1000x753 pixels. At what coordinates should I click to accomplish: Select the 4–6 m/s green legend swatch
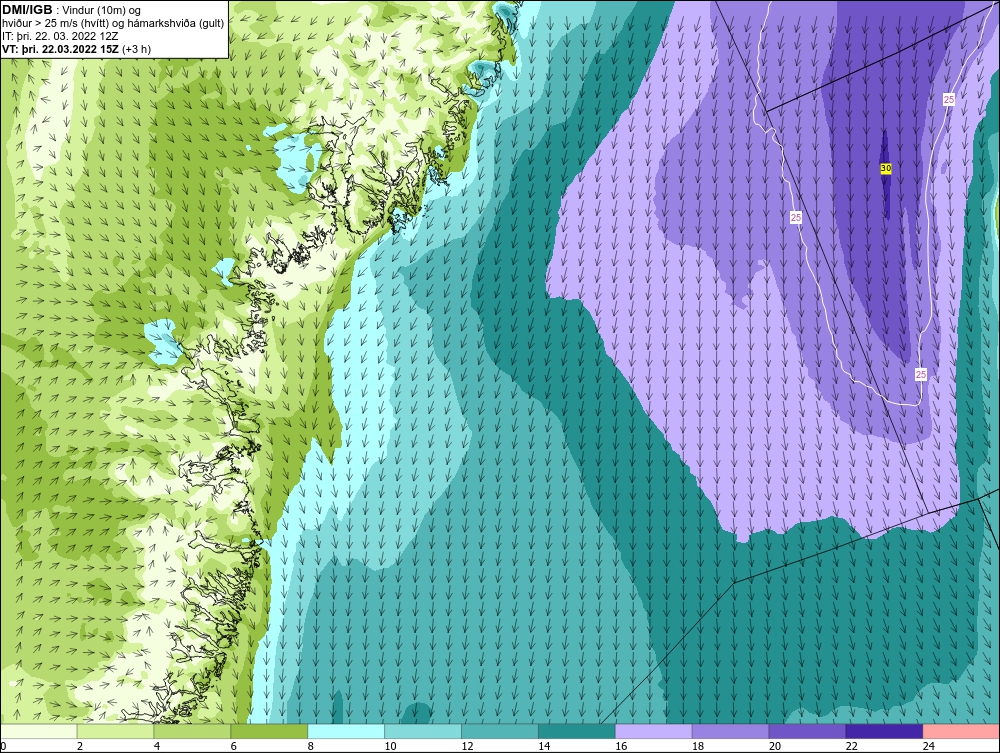(192, 731)
